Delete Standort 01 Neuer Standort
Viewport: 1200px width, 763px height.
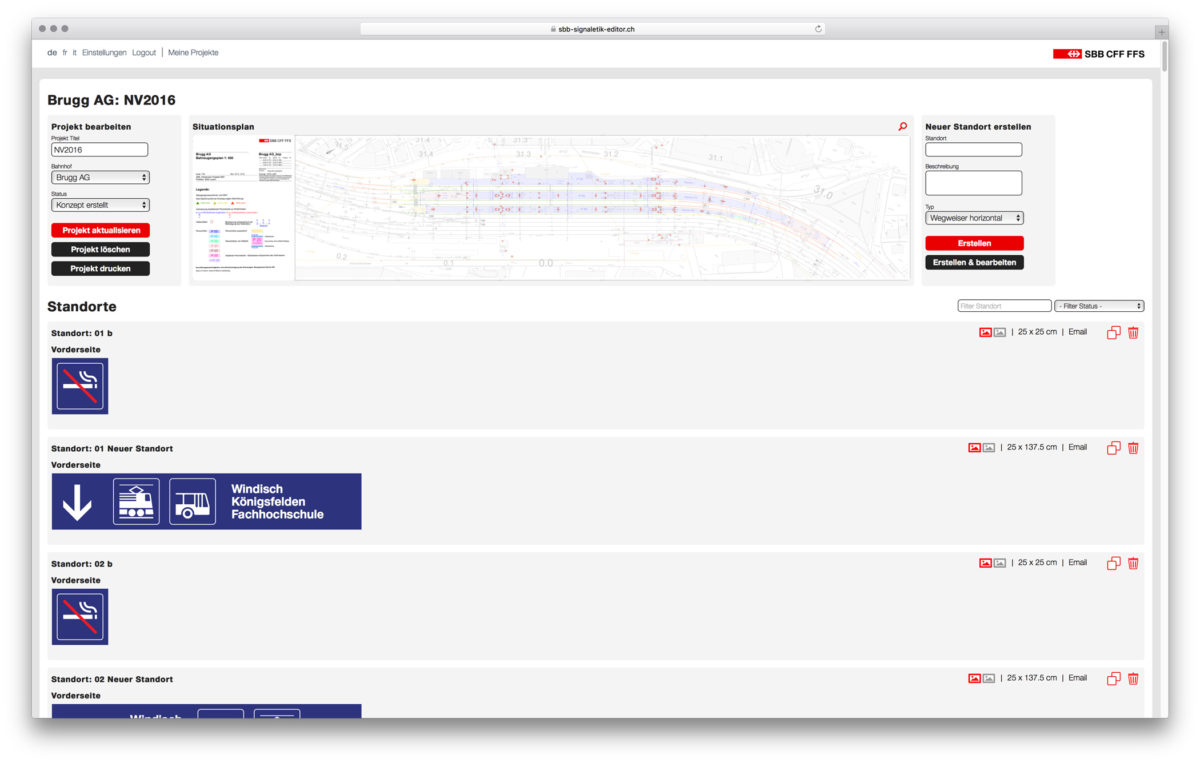click(x=1133, y=448)
